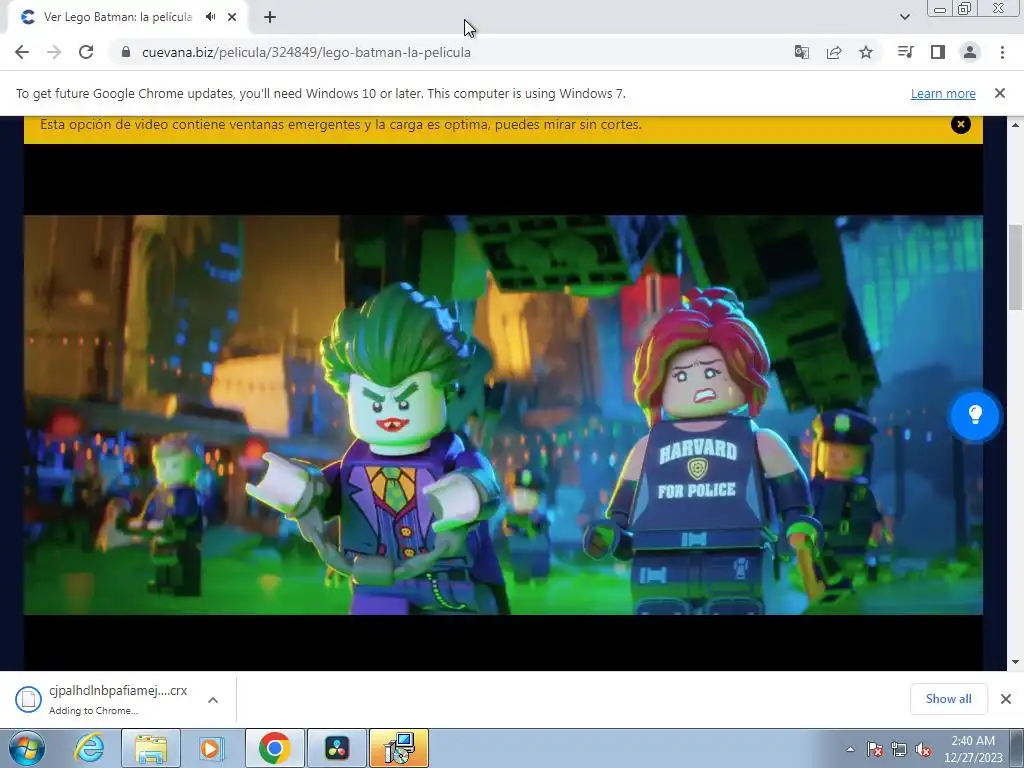Minimize the Chrome window

click(x=940, y=8)
